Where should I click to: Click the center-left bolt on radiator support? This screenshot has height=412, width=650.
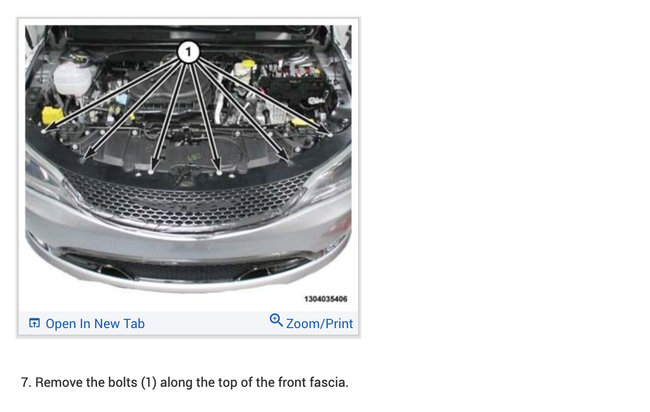pos(152,171)
